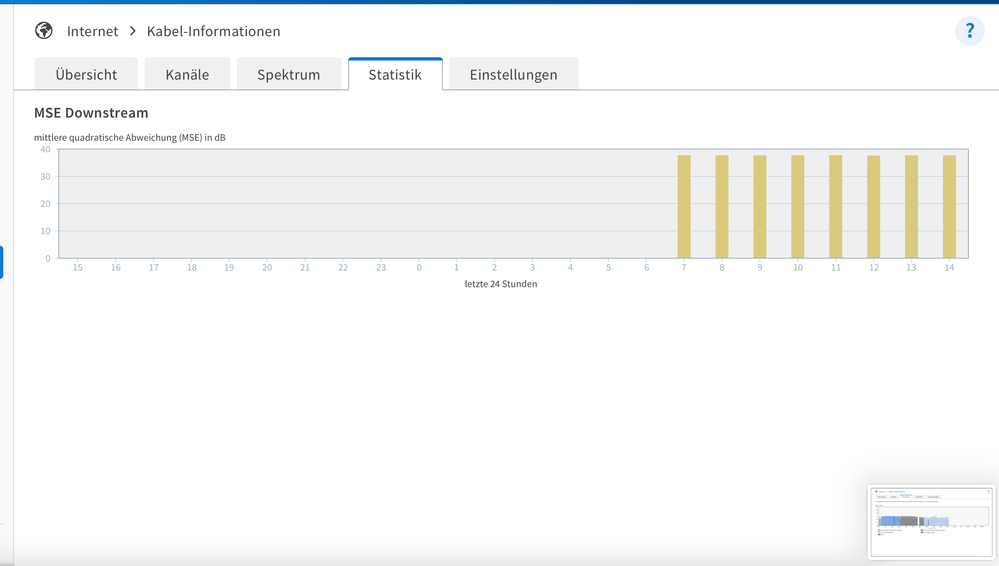Click the Internet globe icon
The width and height of the screenshot is (999, 566).
click(44, 31)
